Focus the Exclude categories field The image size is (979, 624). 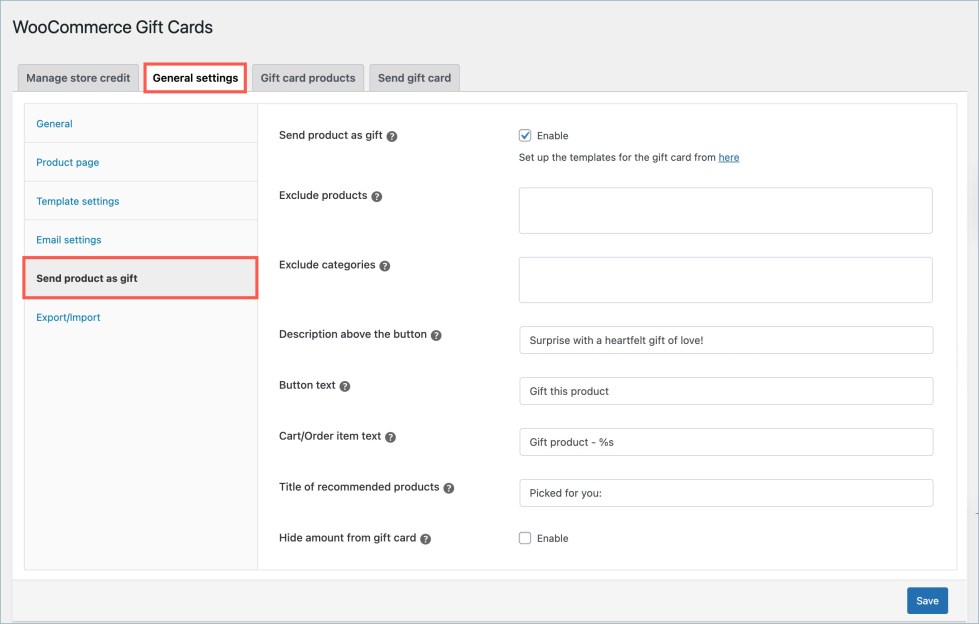coord(726,280)
